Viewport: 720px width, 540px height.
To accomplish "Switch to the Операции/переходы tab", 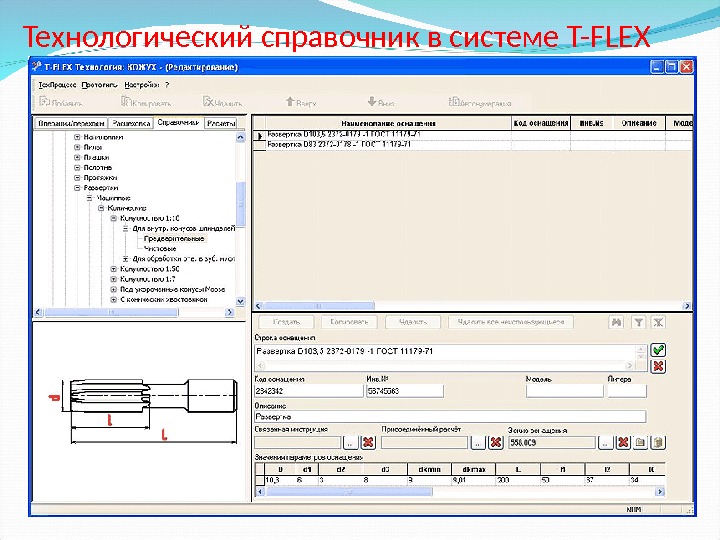I will 71,124.
